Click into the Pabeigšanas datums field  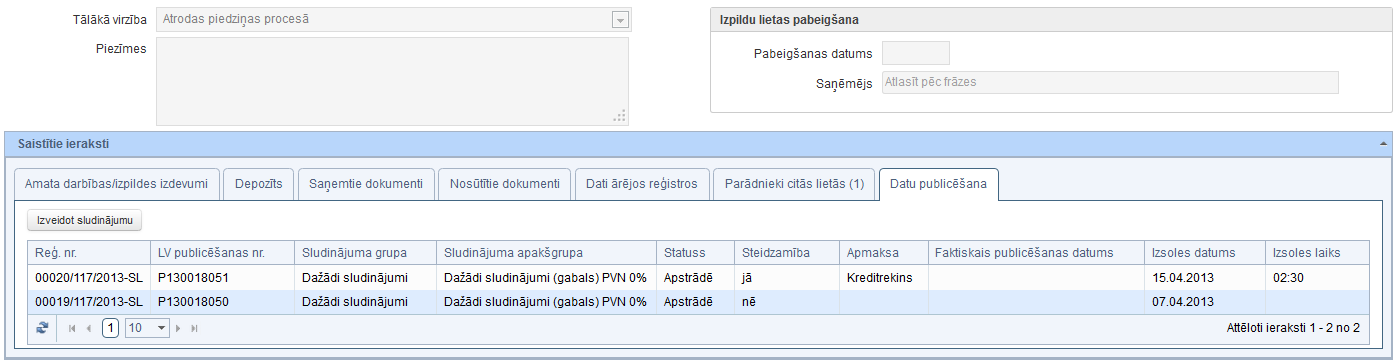click(x=915, y=53)
